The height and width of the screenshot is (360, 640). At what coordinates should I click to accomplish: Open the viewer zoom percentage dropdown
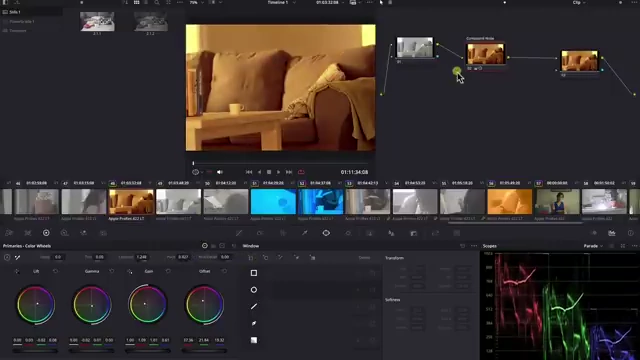coord(196,2)
